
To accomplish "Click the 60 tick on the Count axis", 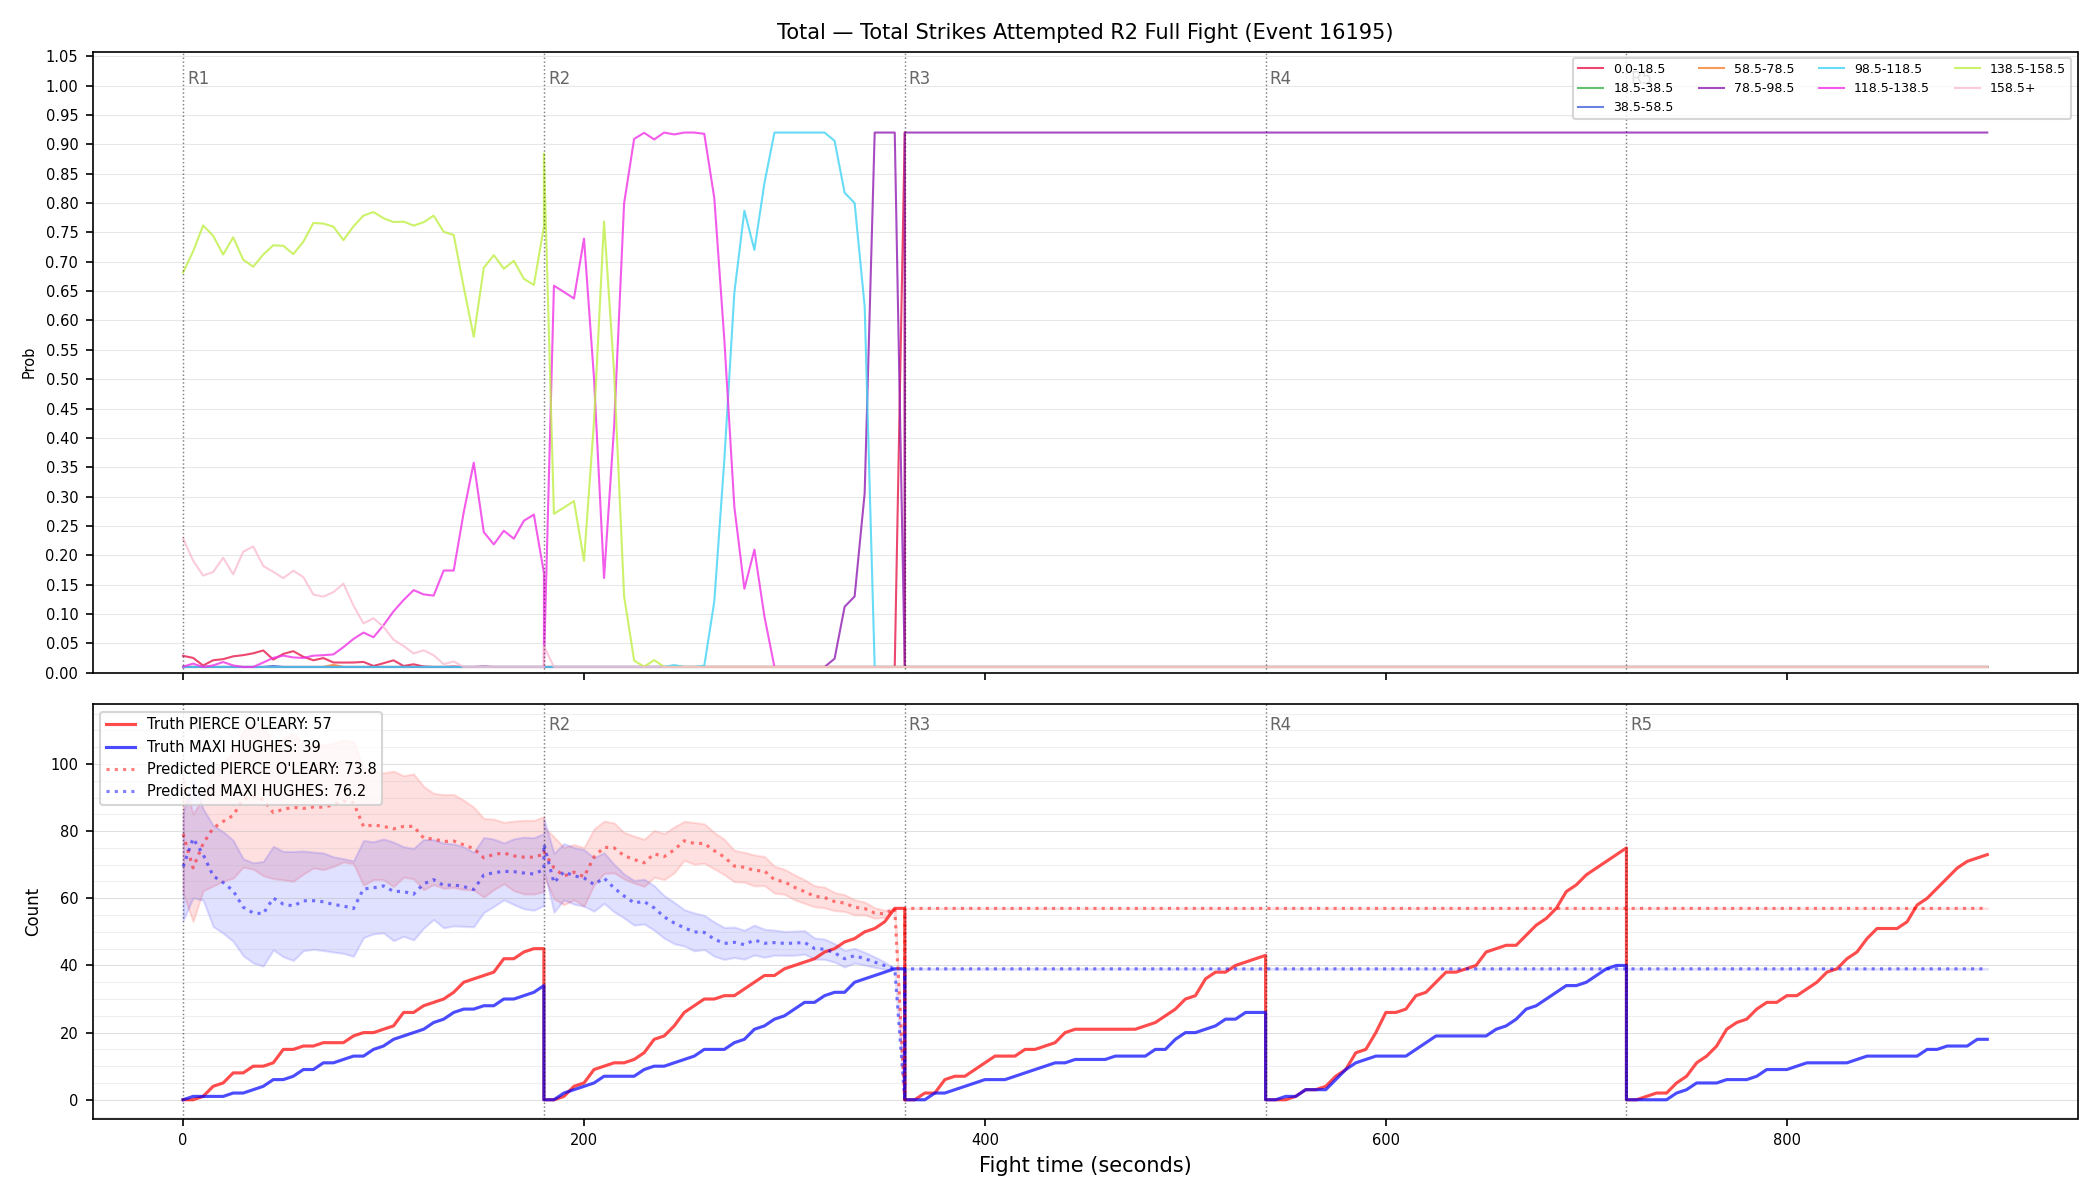I will pos(70,898).
